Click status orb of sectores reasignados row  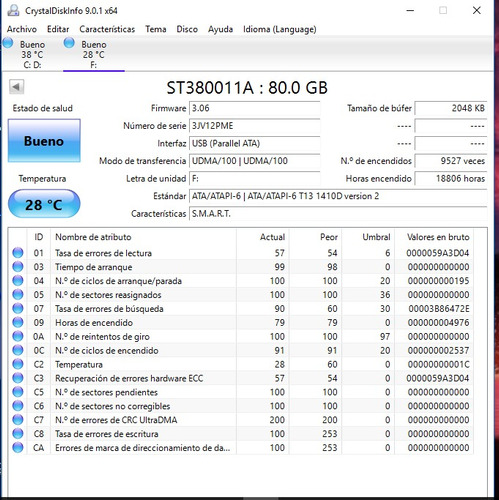(x=18, y=295)
